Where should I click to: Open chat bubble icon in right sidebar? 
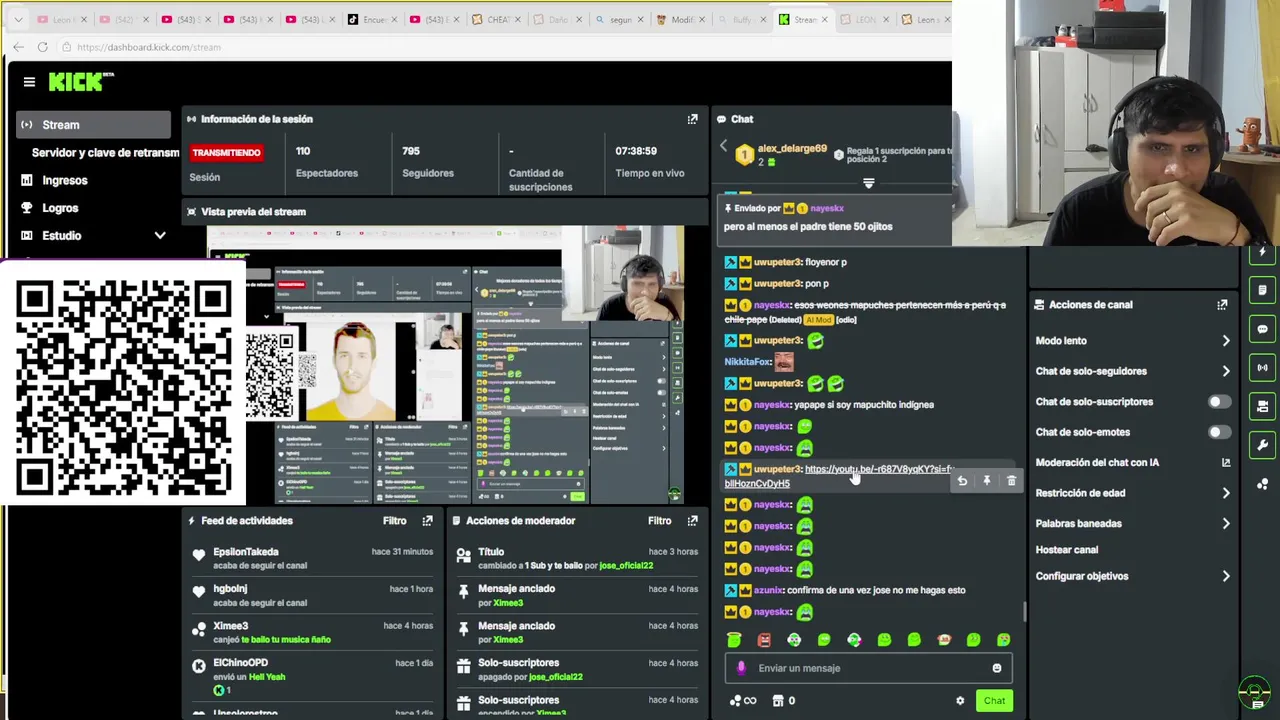pyautogui.click(x=1262, y=329)
